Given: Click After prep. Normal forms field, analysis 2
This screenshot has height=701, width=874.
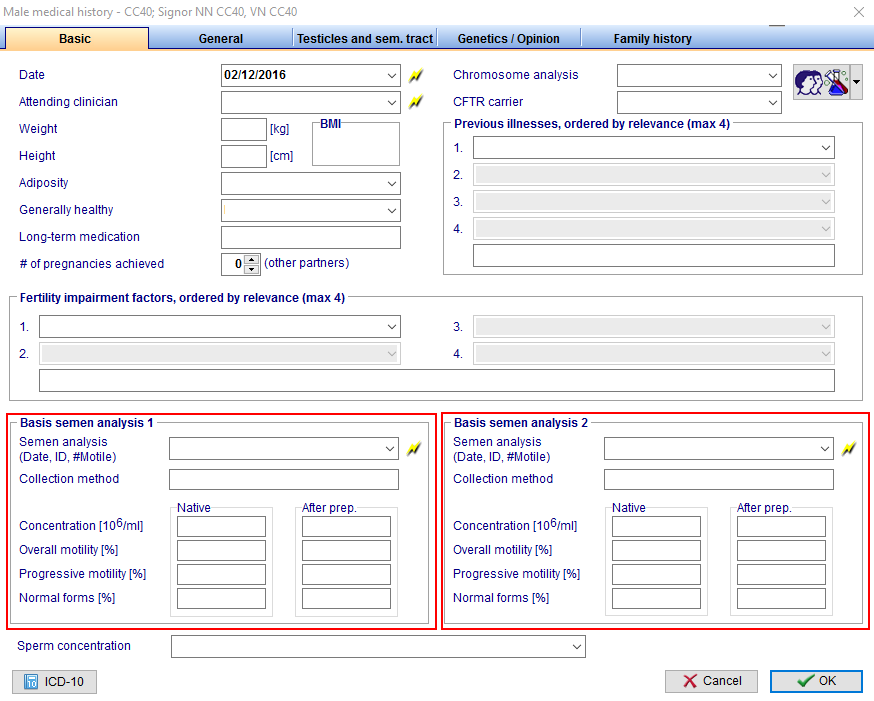Looking at the screenshot, I should (781, 598).
